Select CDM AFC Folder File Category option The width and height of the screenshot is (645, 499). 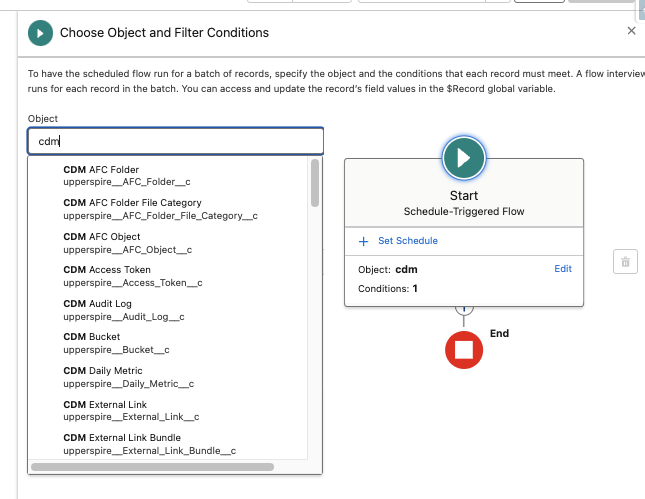click(x=168, y=209)
